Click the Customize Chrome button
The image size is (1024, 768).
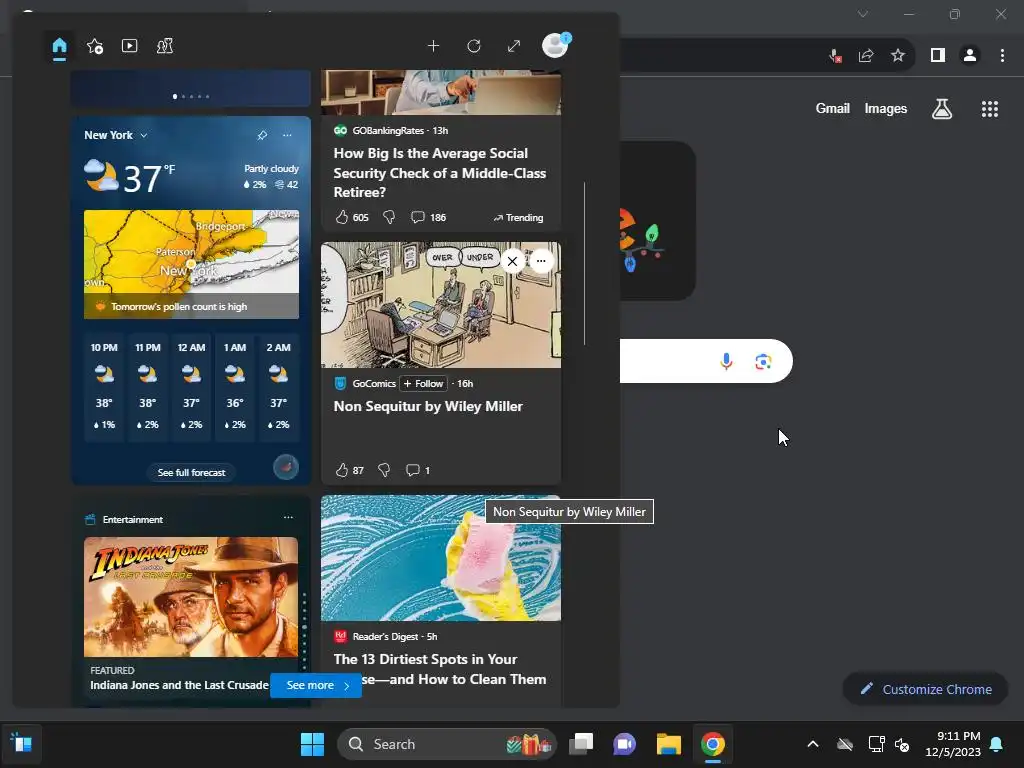pyautogui.click(x=925, y=689)
